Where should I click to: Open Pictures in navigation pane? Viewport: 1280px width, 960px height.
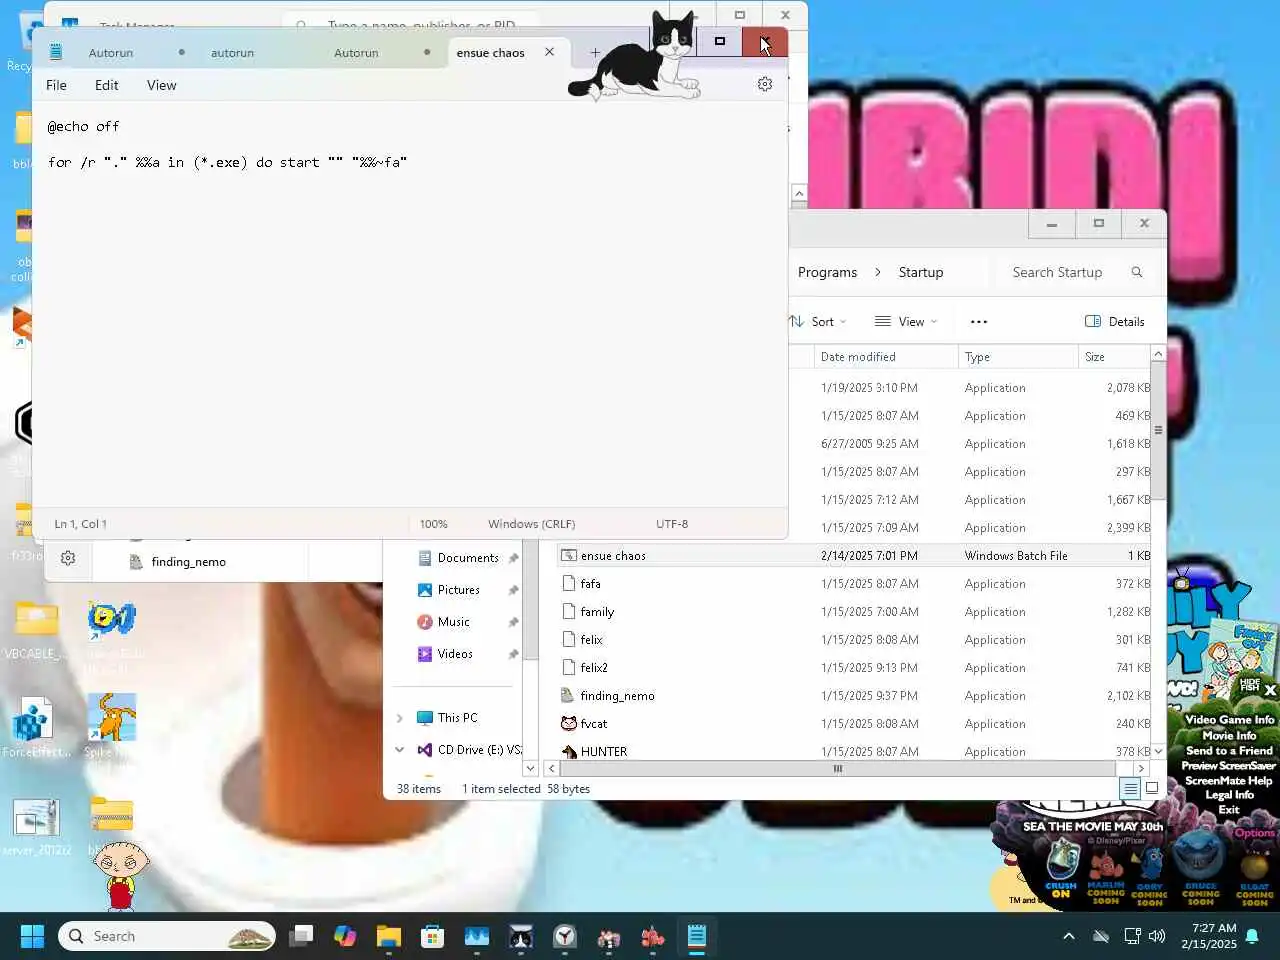tap(458, 590)
